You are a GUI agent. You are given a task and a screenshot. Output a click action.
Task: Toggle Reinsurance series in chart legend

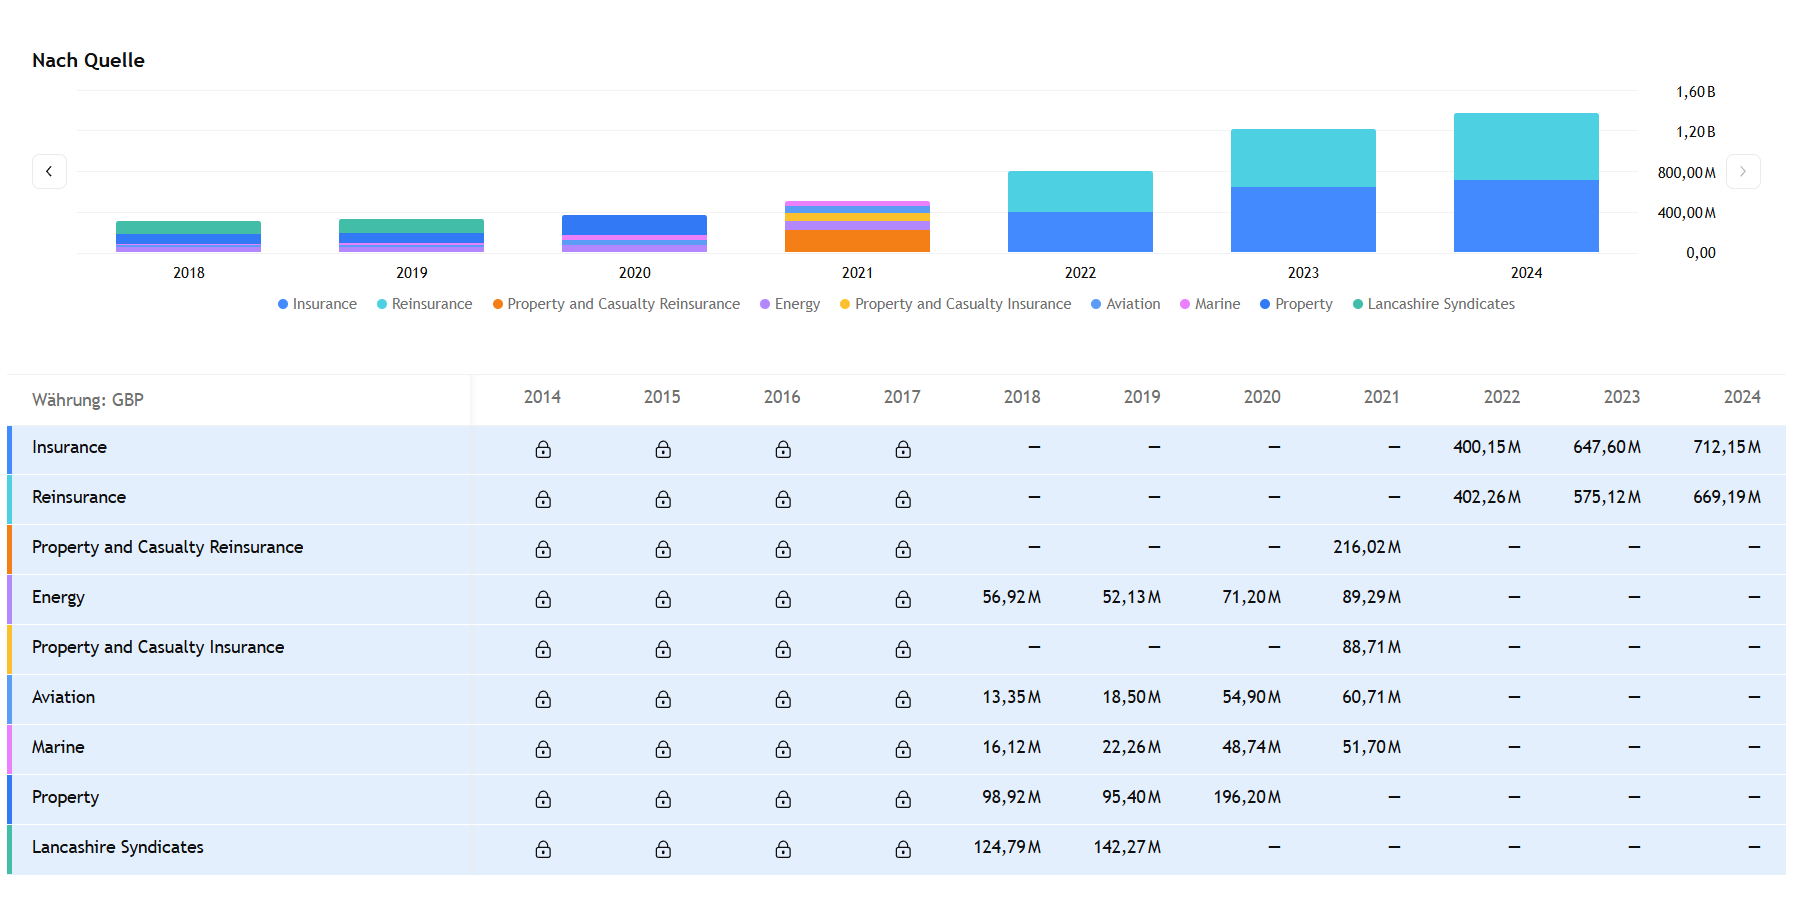pos(424,304)
